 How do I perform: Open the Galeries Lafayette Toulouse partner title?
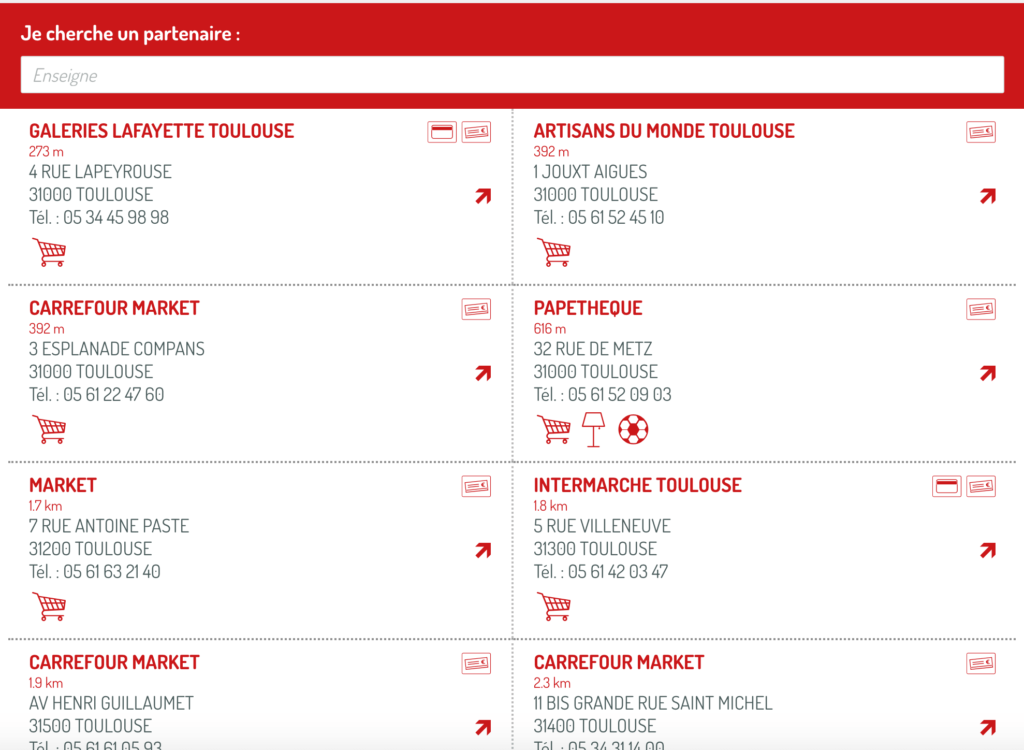[x=161, y=131]
